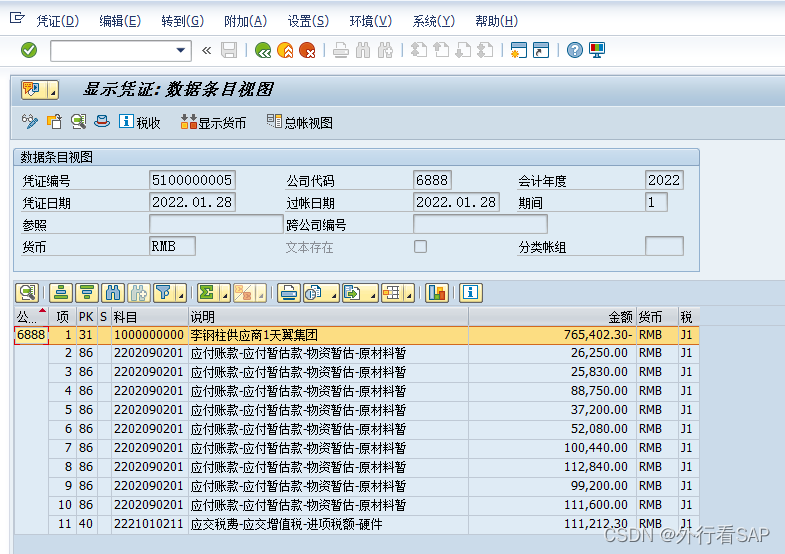Click the Create New Session icon
The width and height of the screenshot is (785, 554).
[518, 50]
